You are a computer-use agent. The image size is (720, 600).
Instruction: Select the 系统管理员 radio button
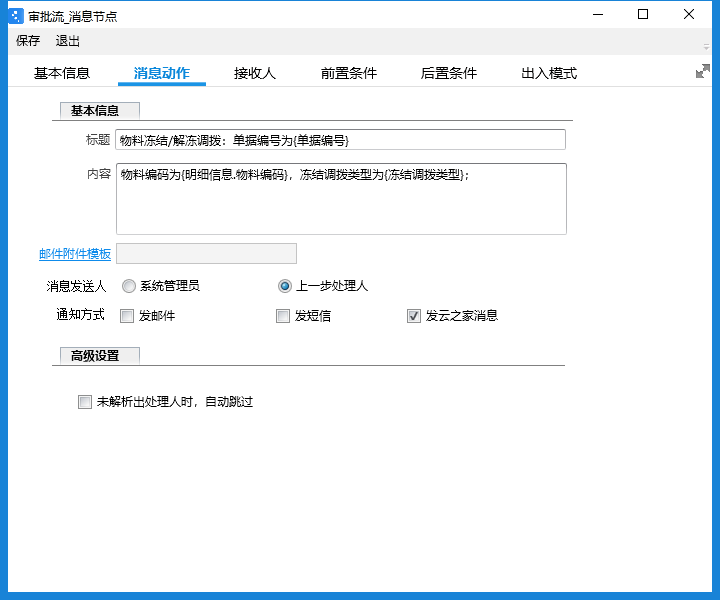[x=129, y=286]
